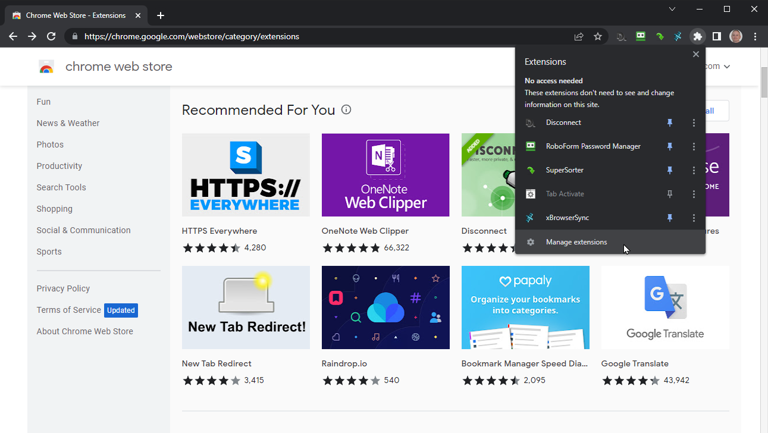
Task: Open the Privacy Policy link
Action: [x=63, y=289]
